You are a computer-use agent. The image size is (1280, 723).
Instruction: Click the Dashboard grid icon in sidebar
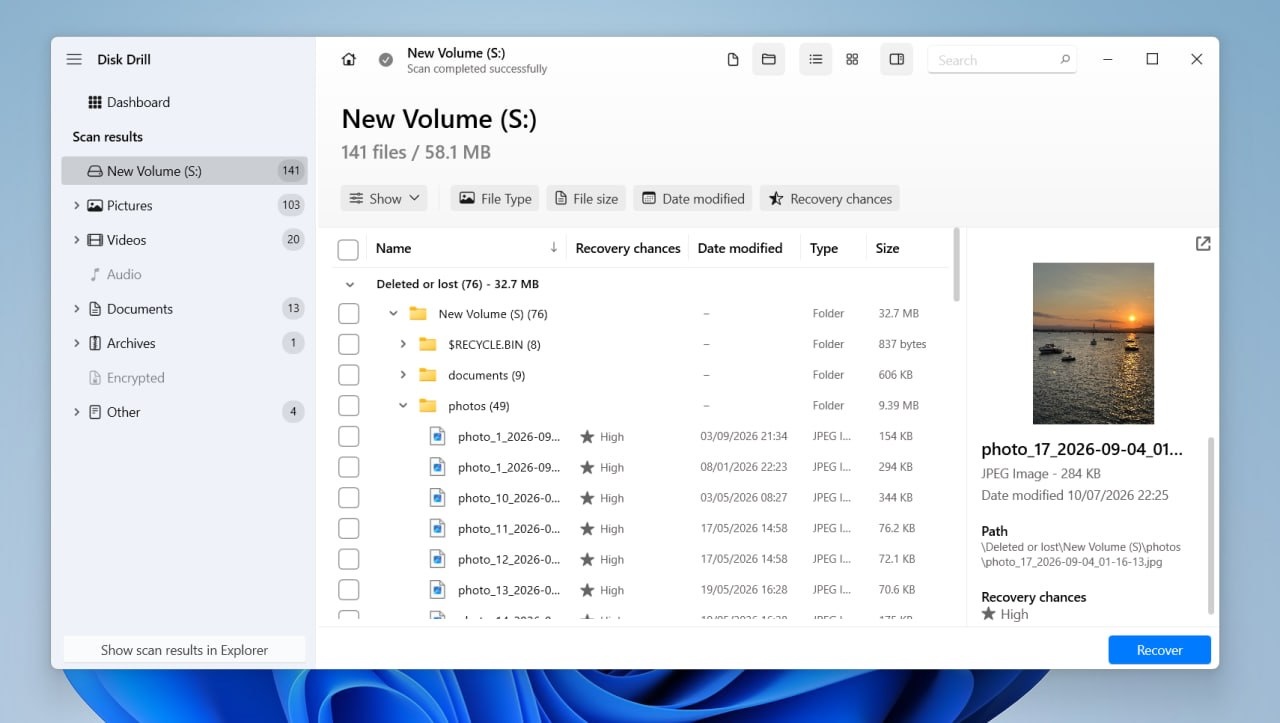[x=95, y=102]
